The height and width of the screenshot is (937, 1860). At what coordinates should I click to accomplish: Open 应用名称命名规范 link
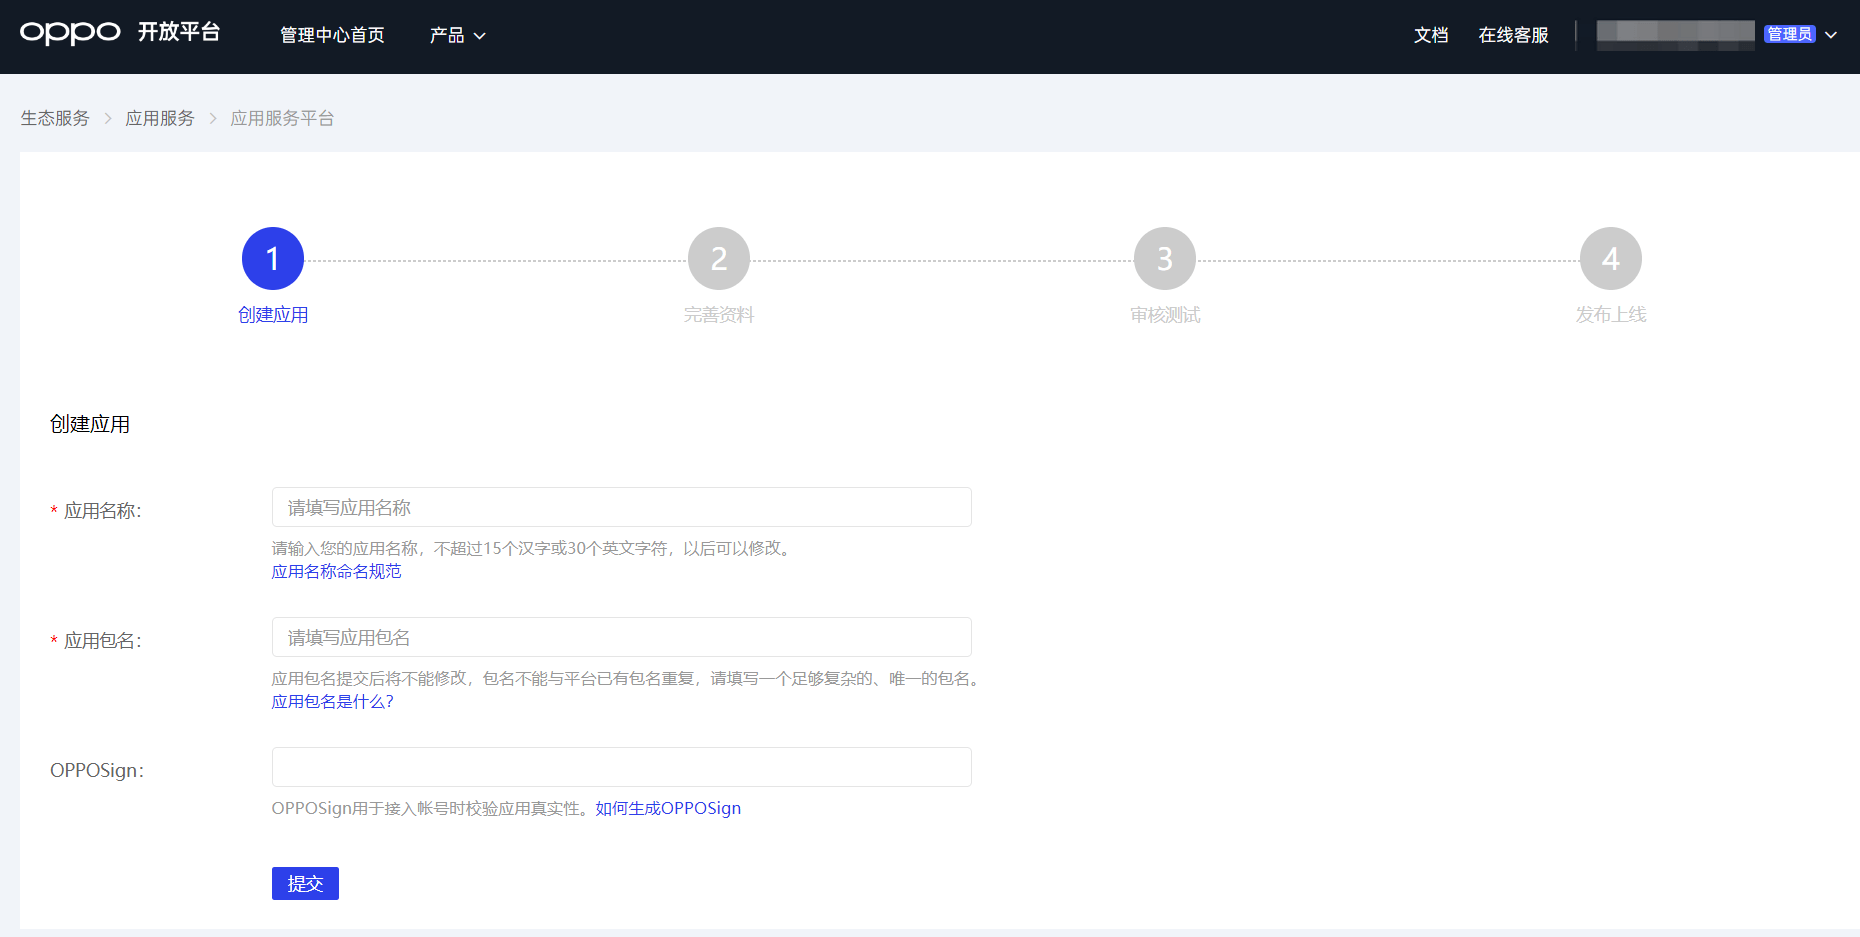pos(336,571)
